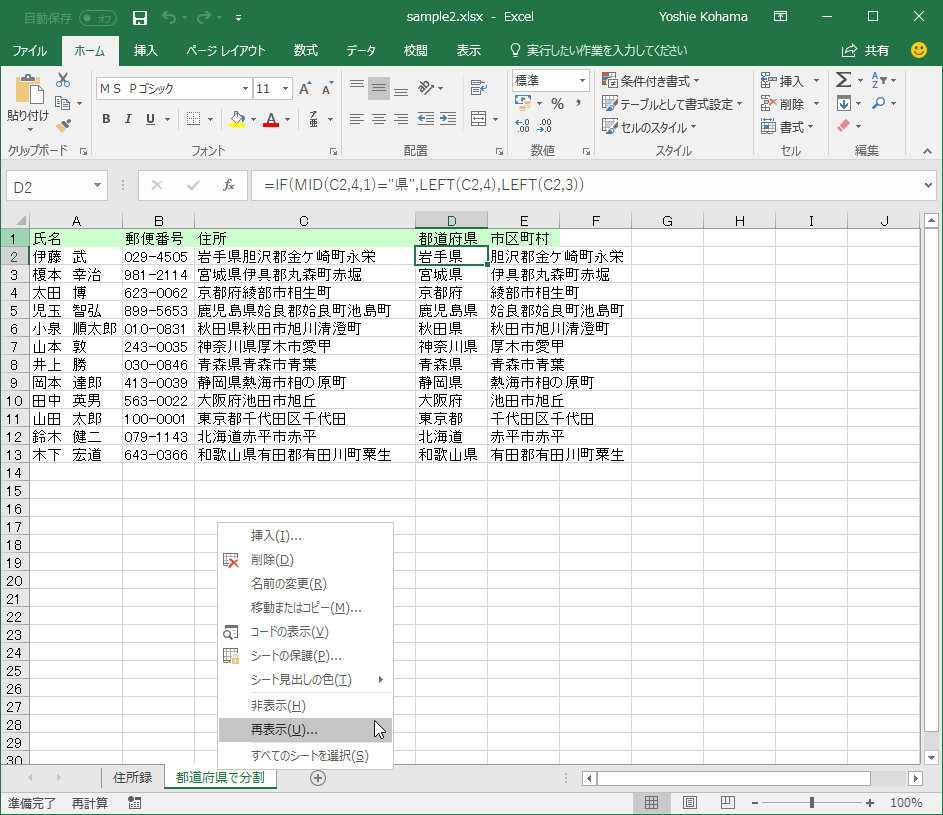Click the Save icon in title bar

click(x=140, y=17)
